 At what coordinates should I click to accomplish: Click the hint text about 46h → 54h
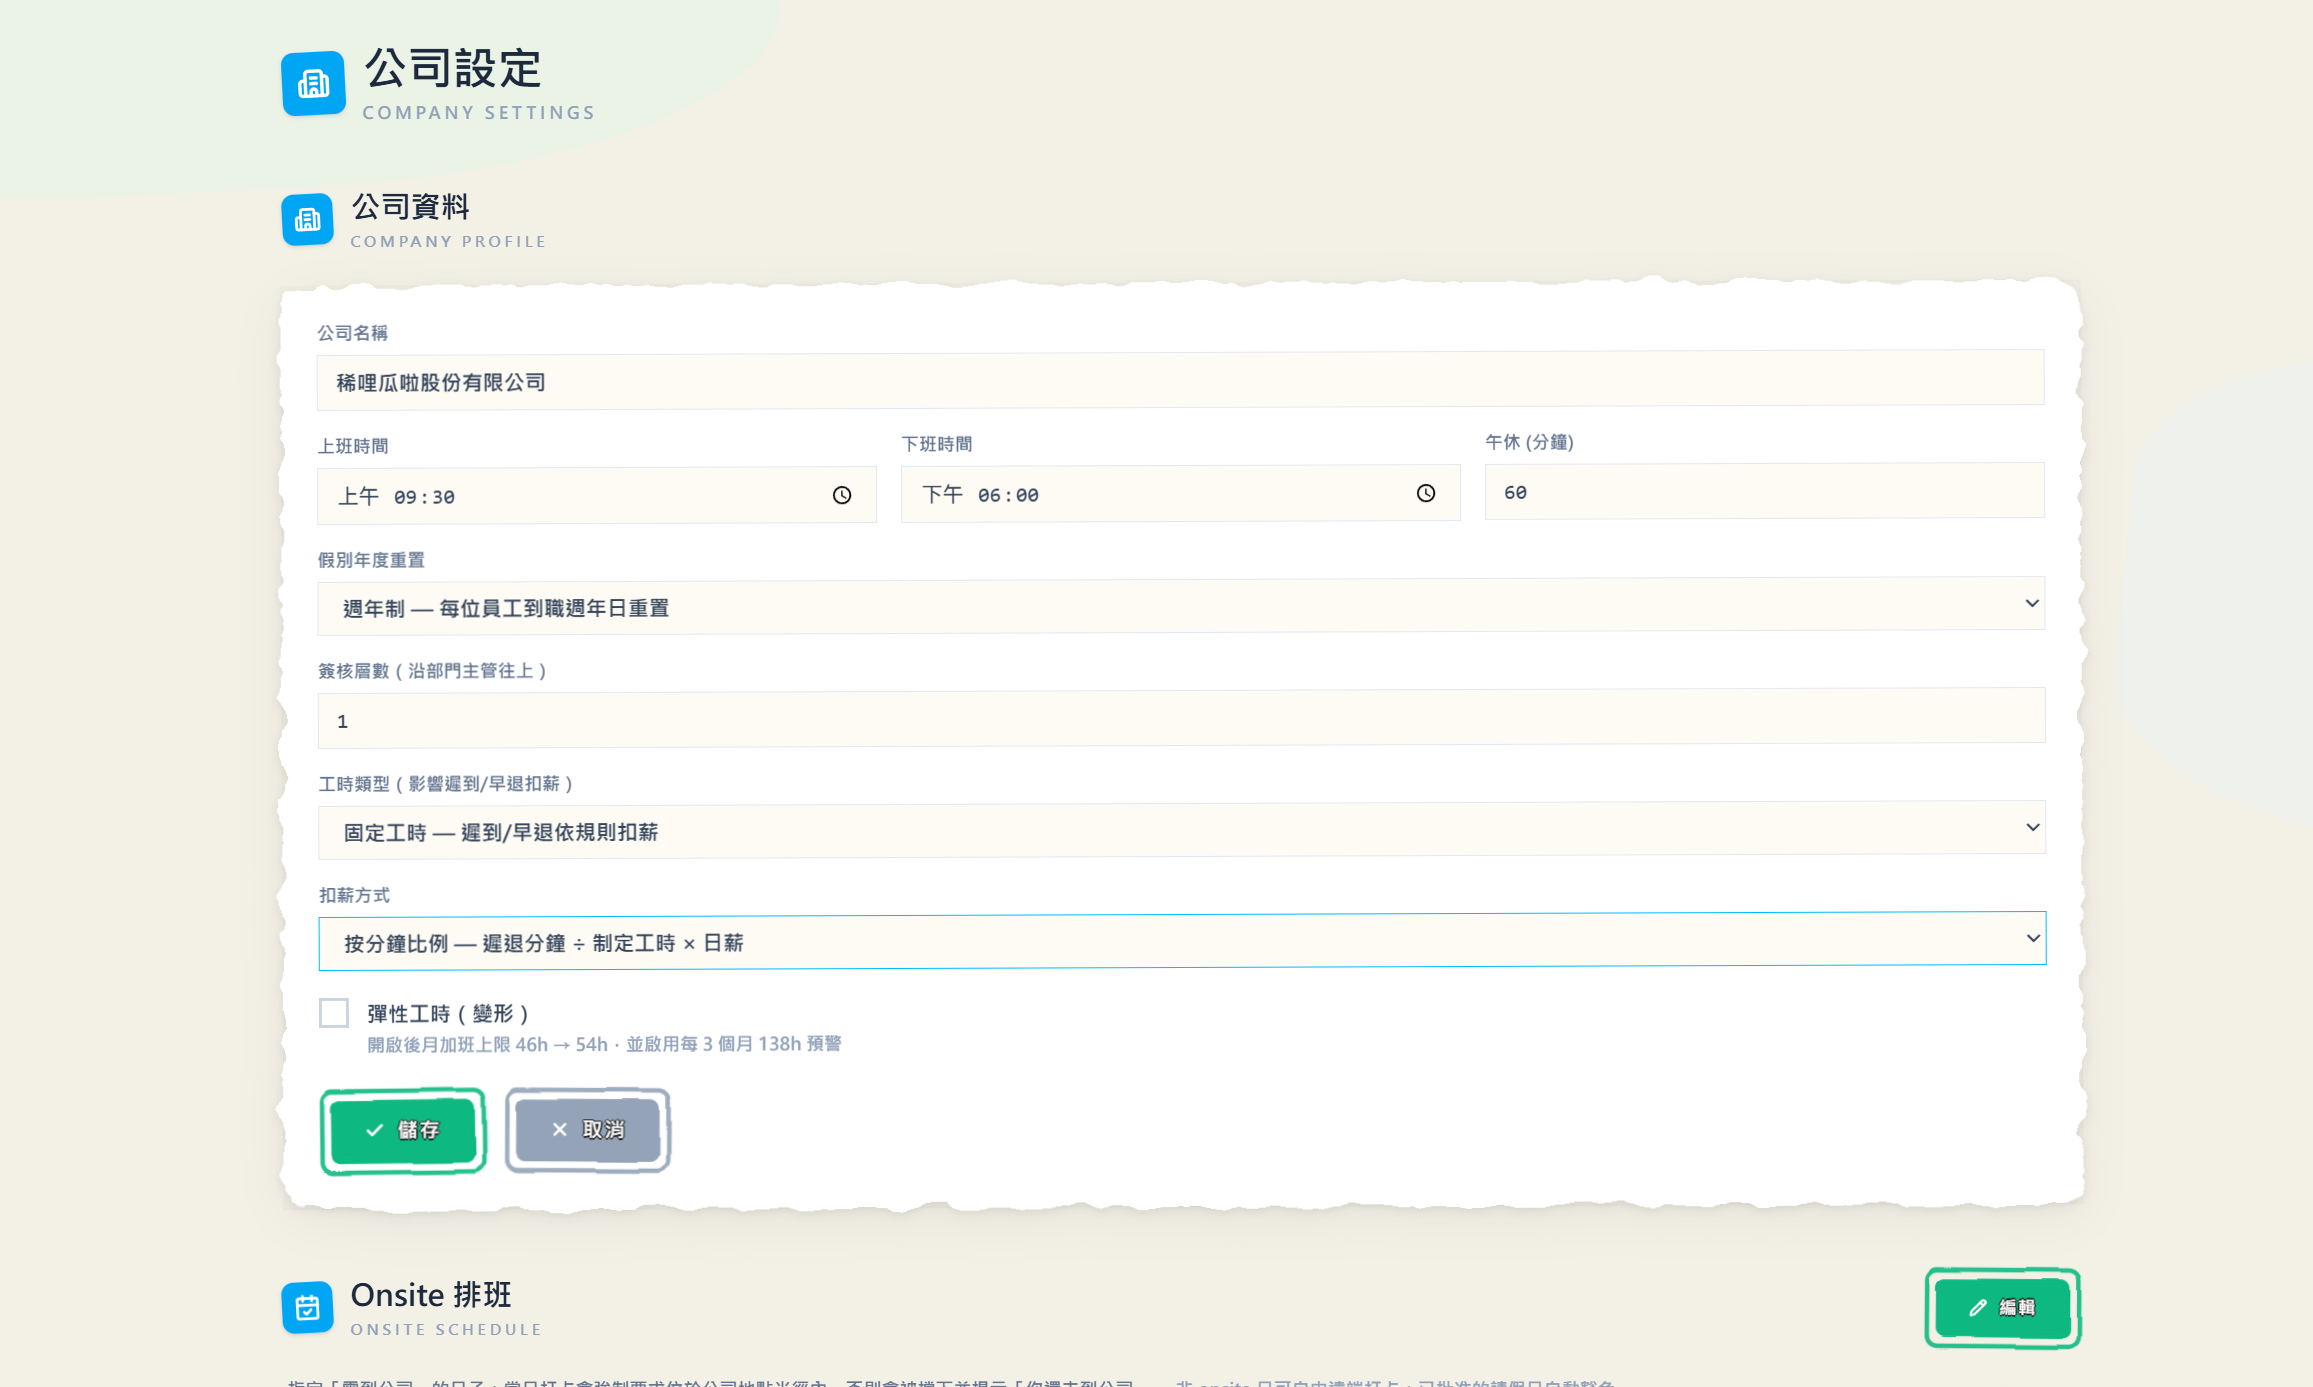604,1044
